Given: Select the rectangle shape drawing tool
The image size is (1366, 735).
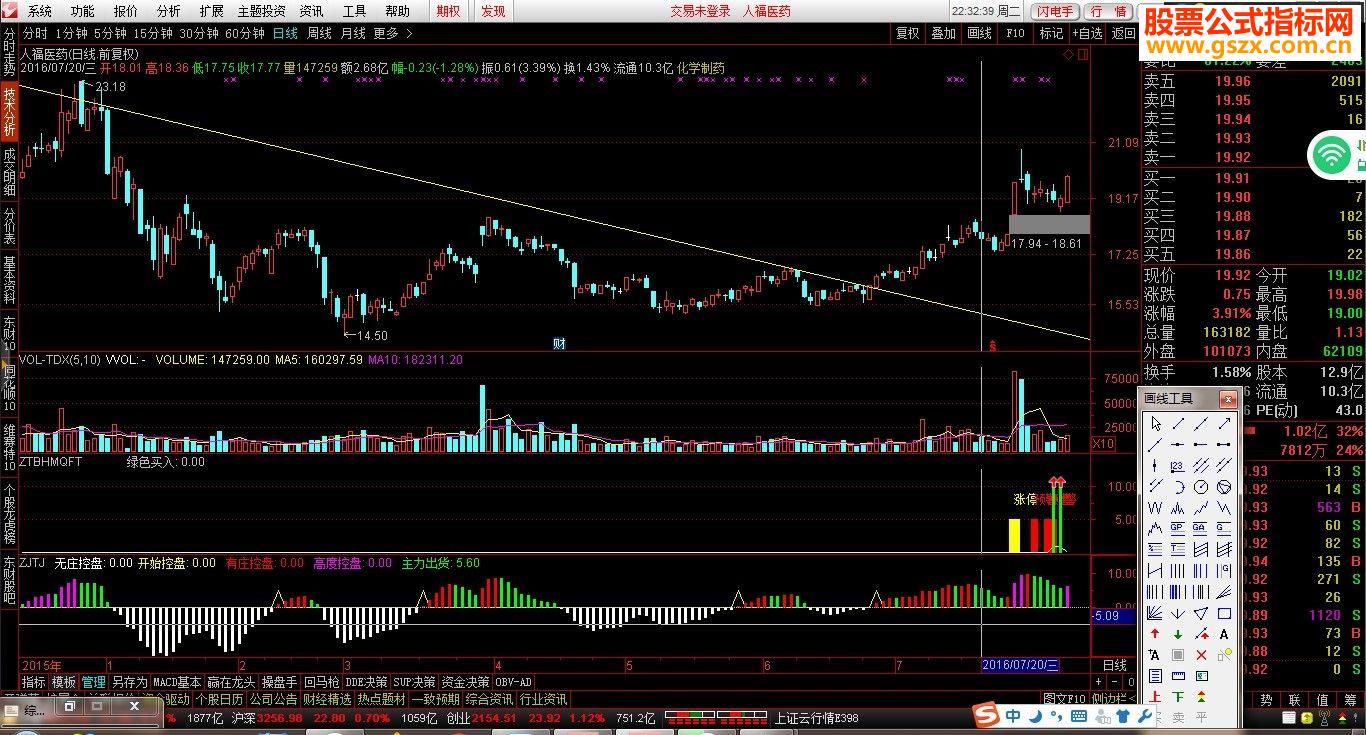Looking at the screenshot, I should click(x=1224, y=612).
